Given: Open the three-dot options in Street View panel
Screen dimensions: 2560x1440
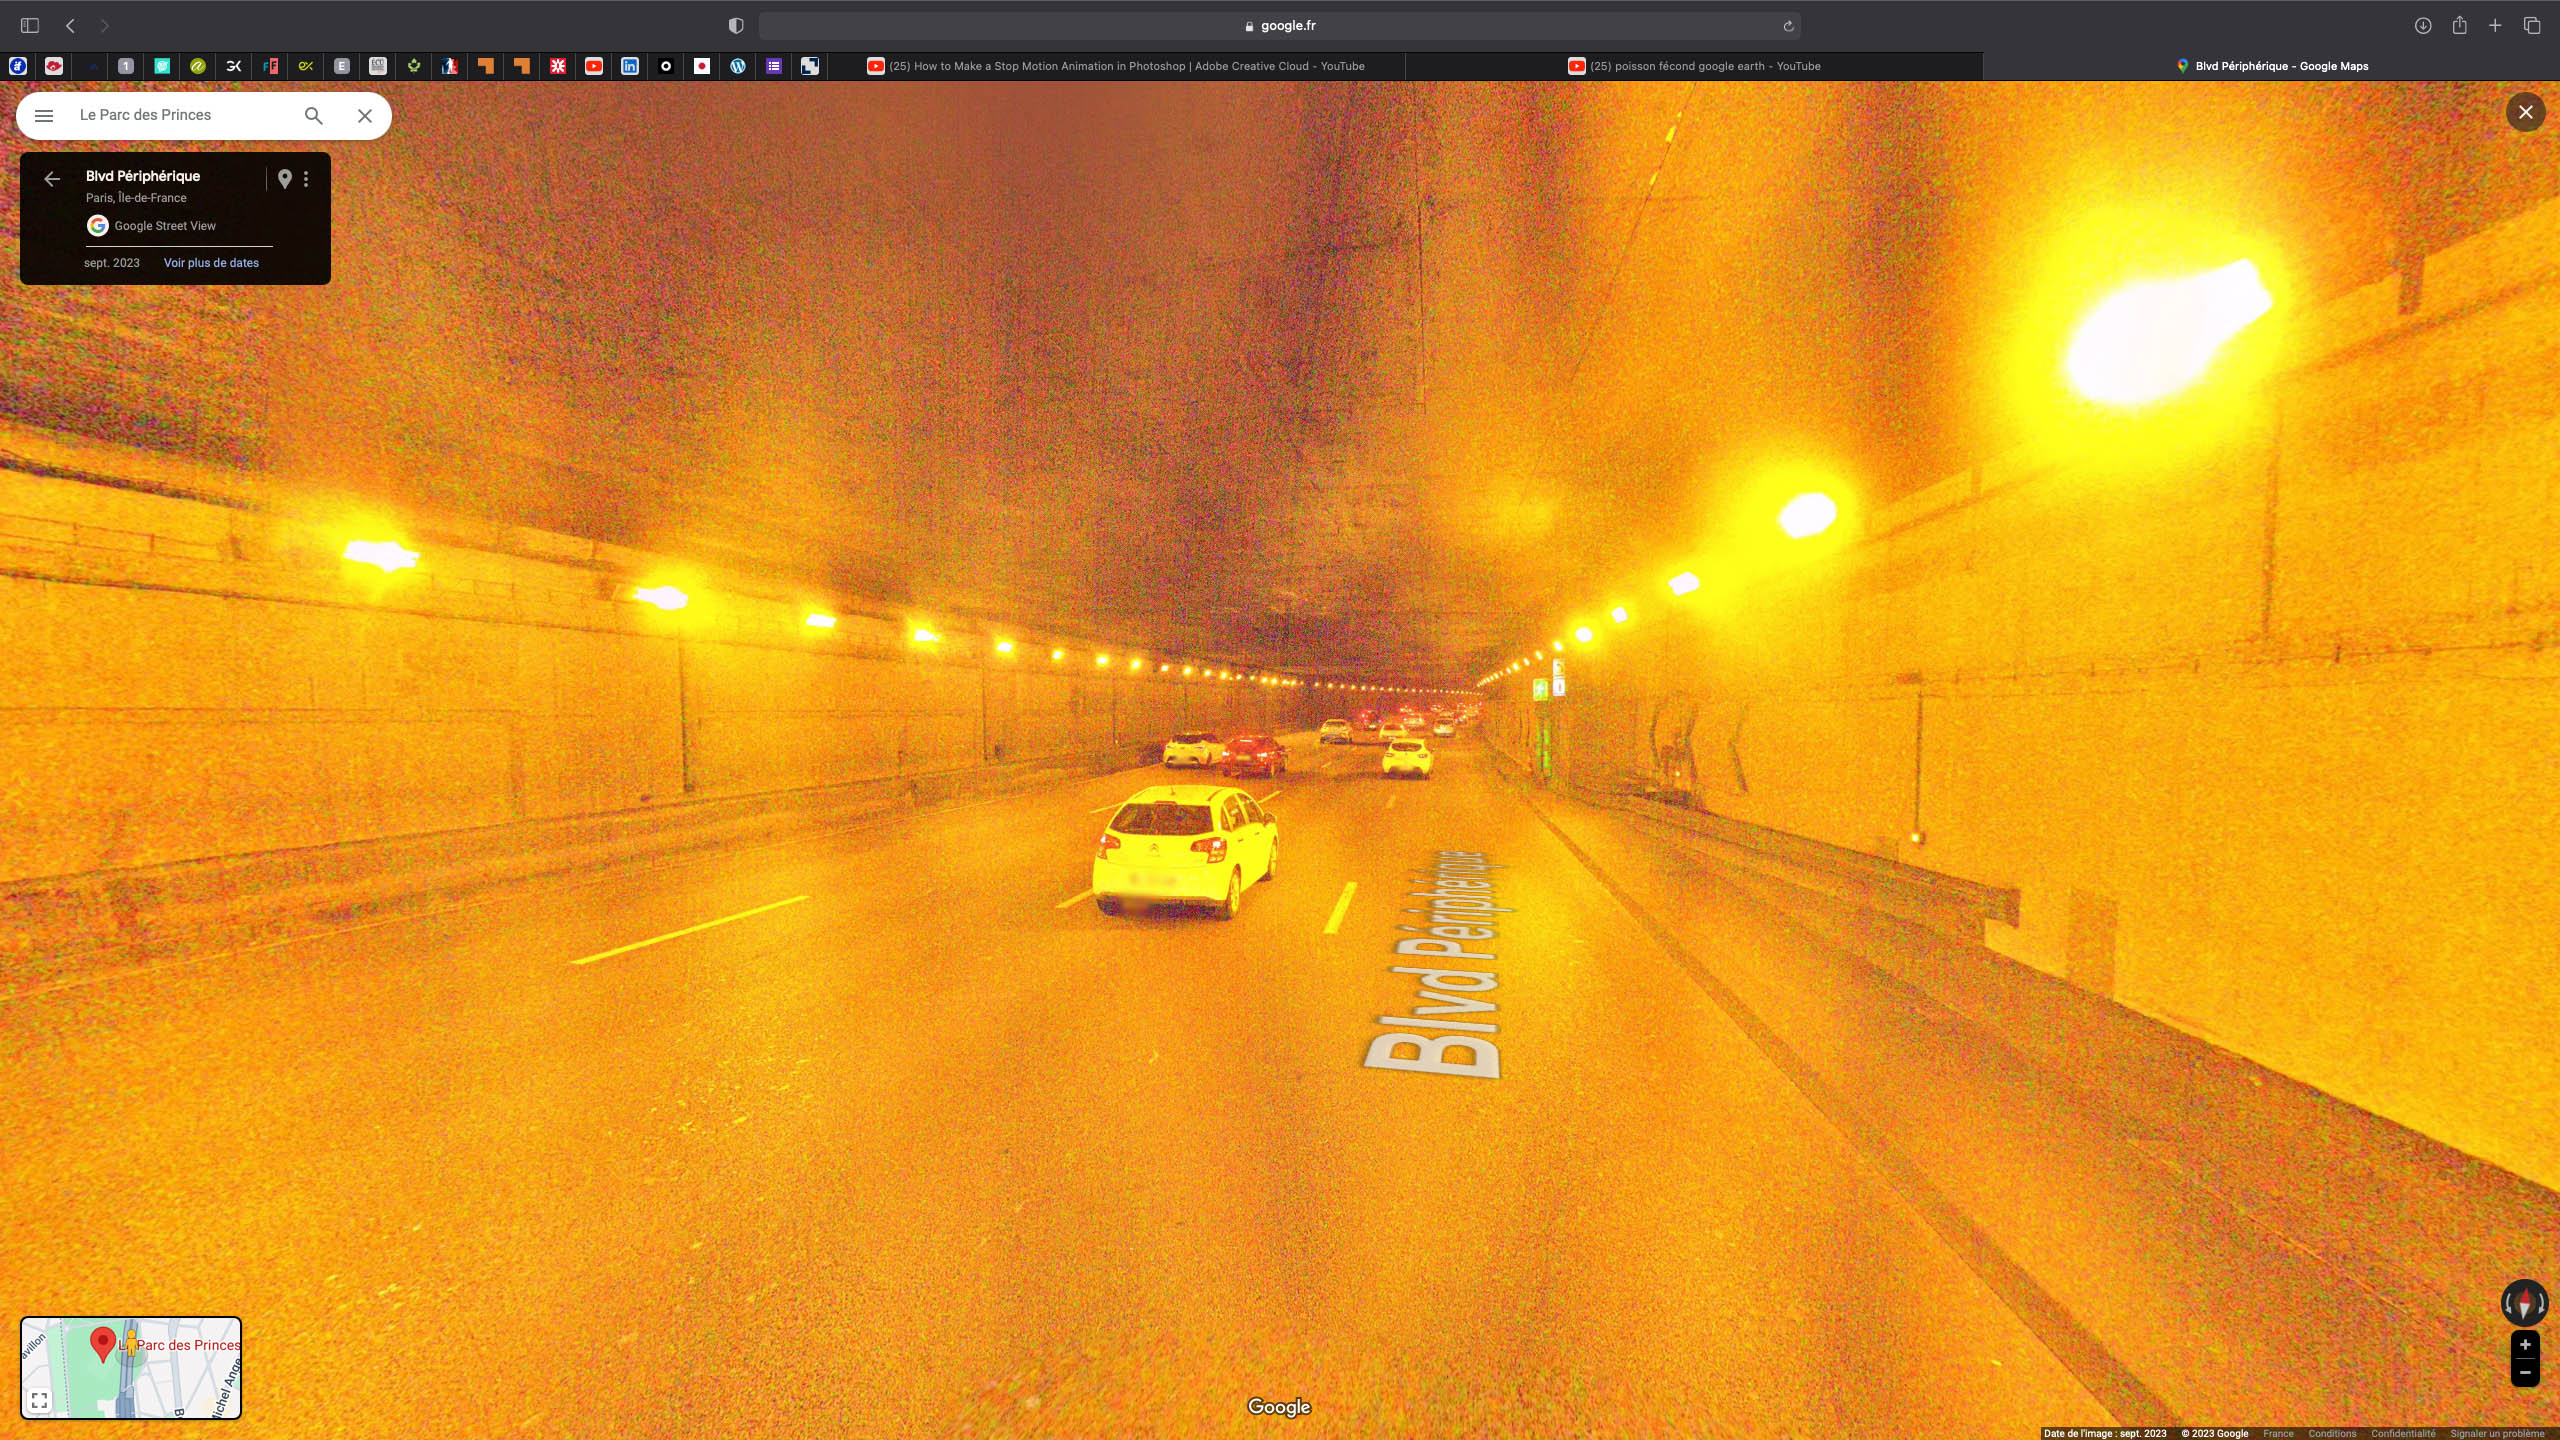Looking at the screenshot, I should coord(306,179).
